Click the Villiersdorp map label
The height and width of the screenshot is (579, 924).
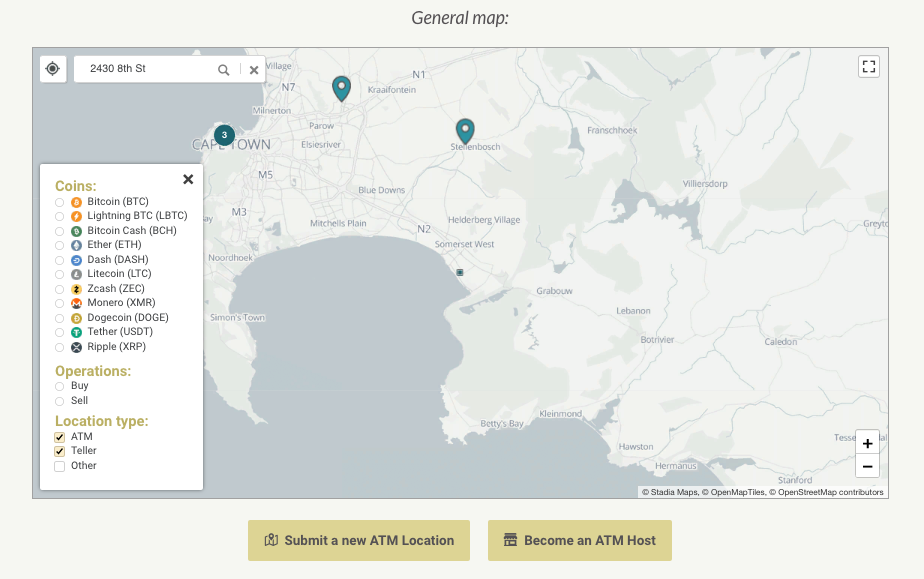tap(705, 184)
